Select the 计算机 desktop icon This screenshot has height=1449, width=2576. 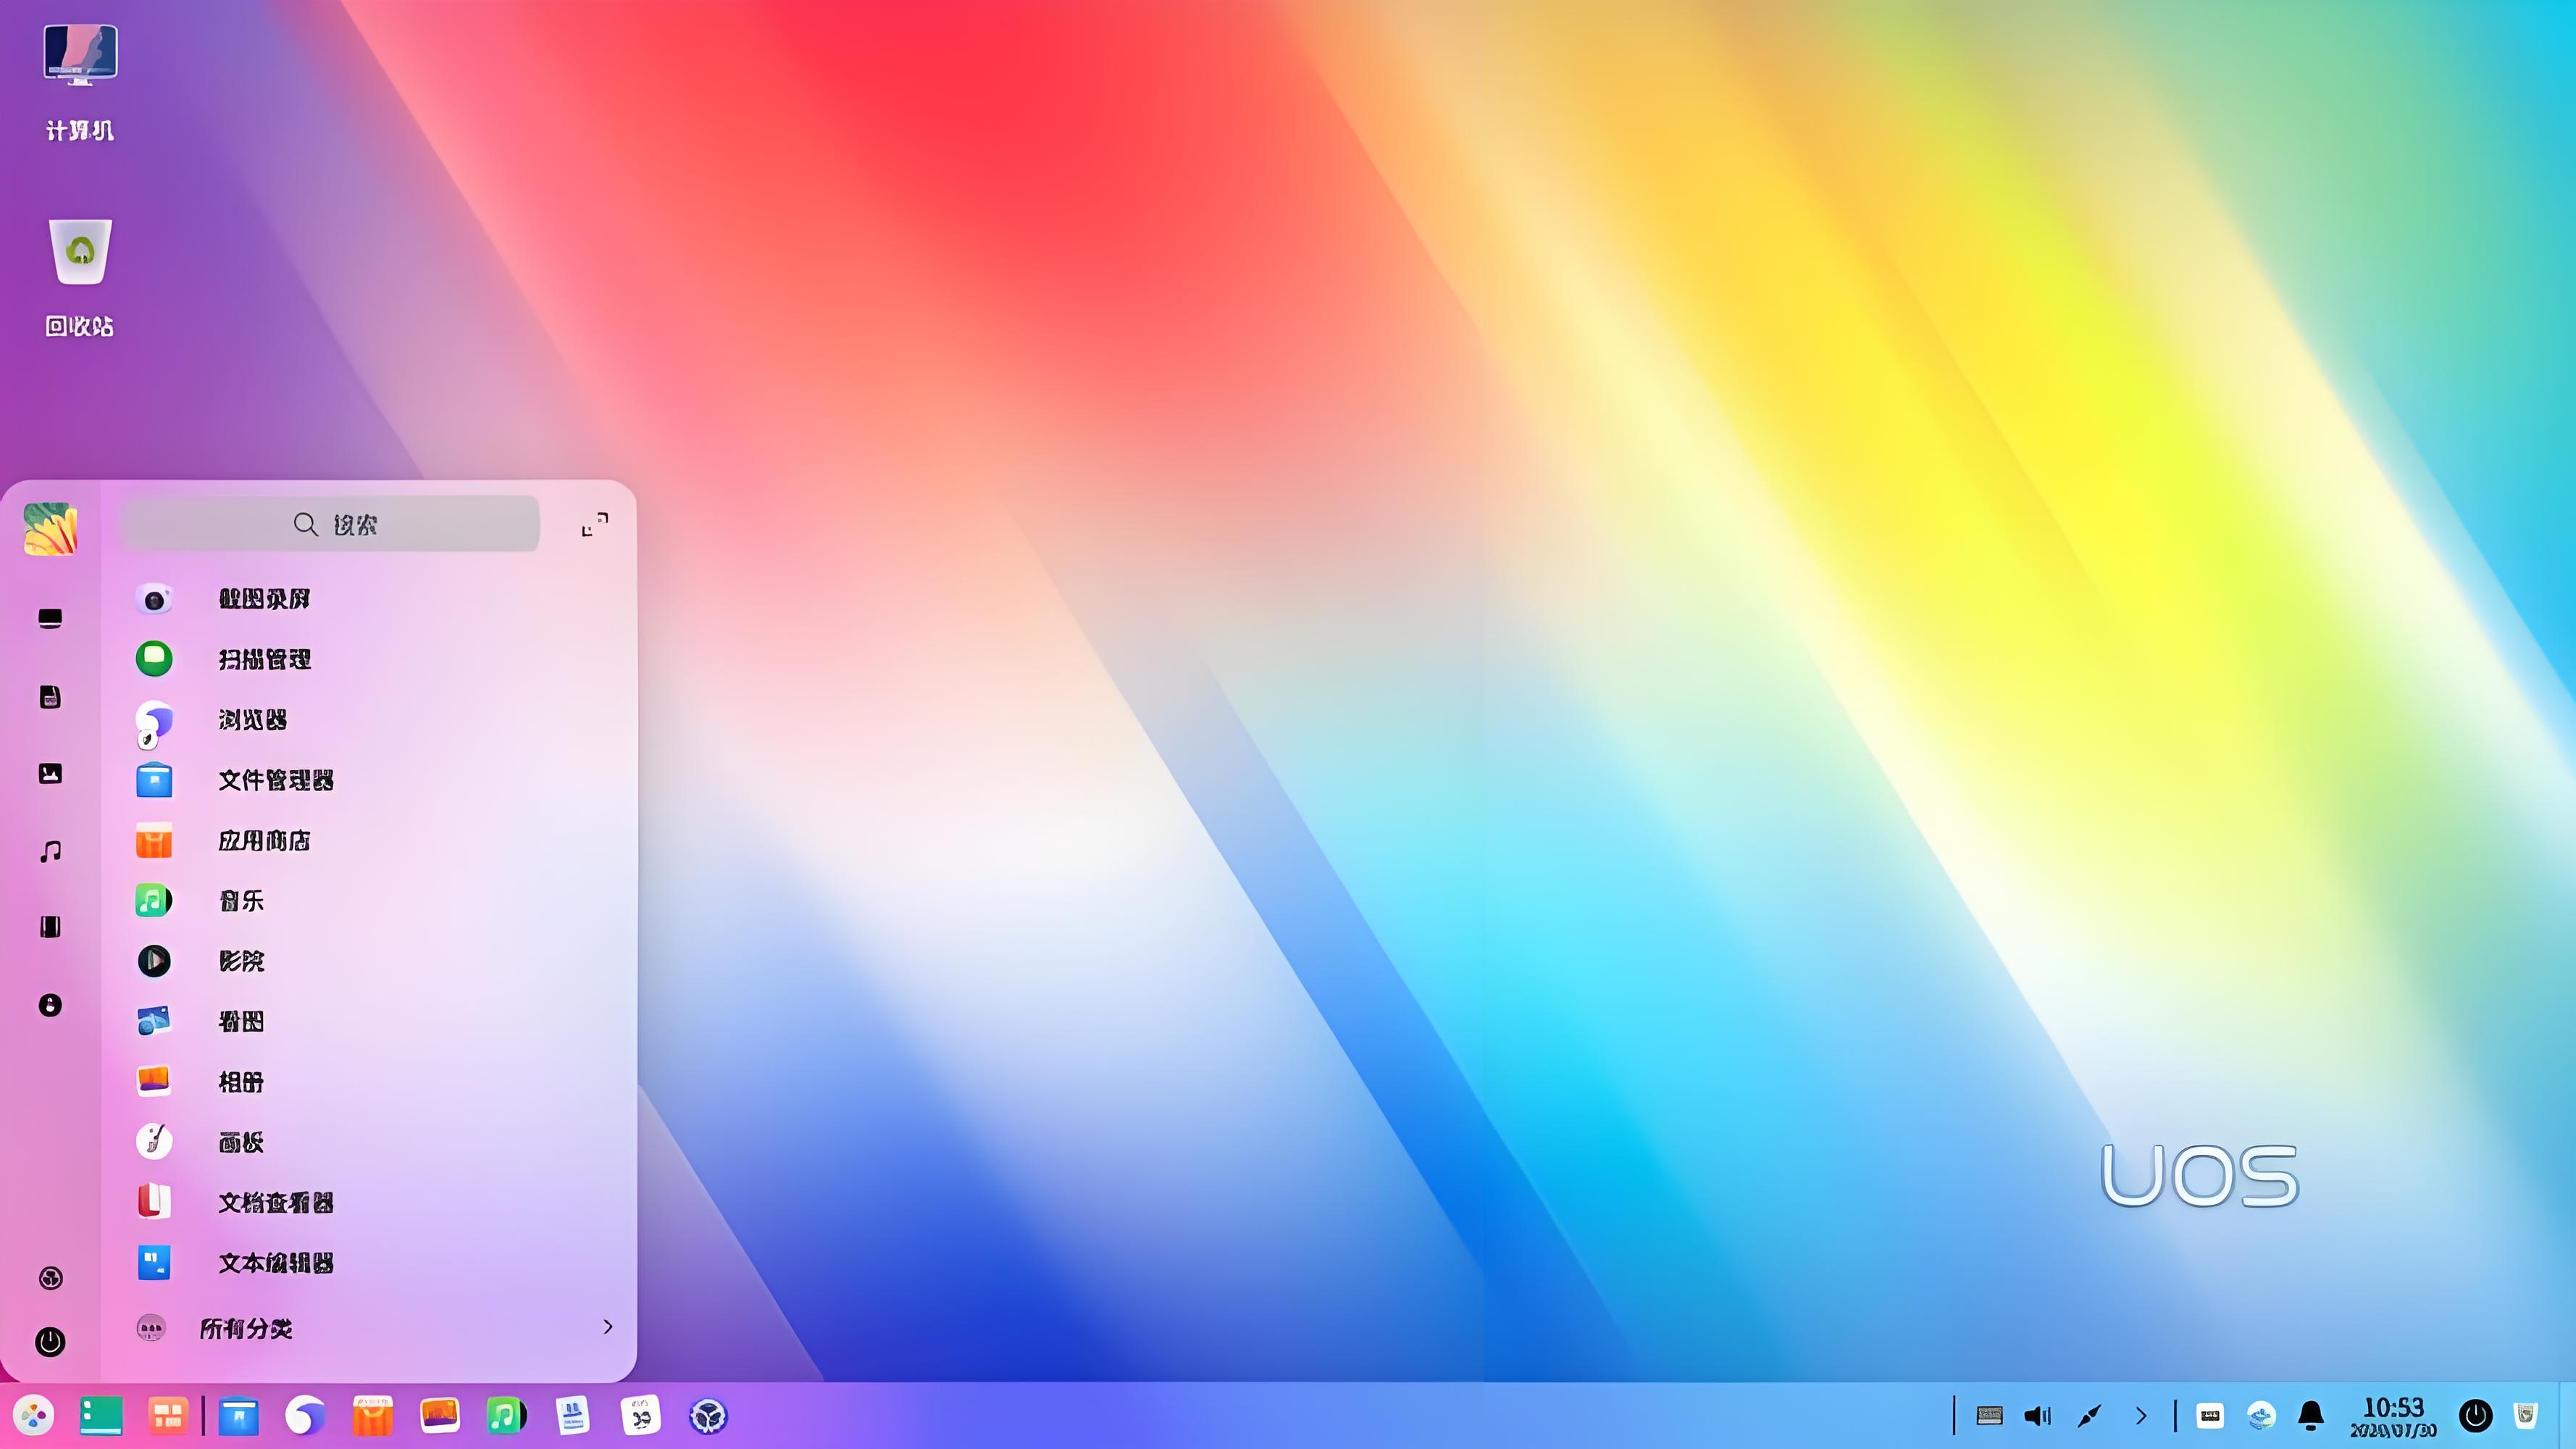(80, 84)
